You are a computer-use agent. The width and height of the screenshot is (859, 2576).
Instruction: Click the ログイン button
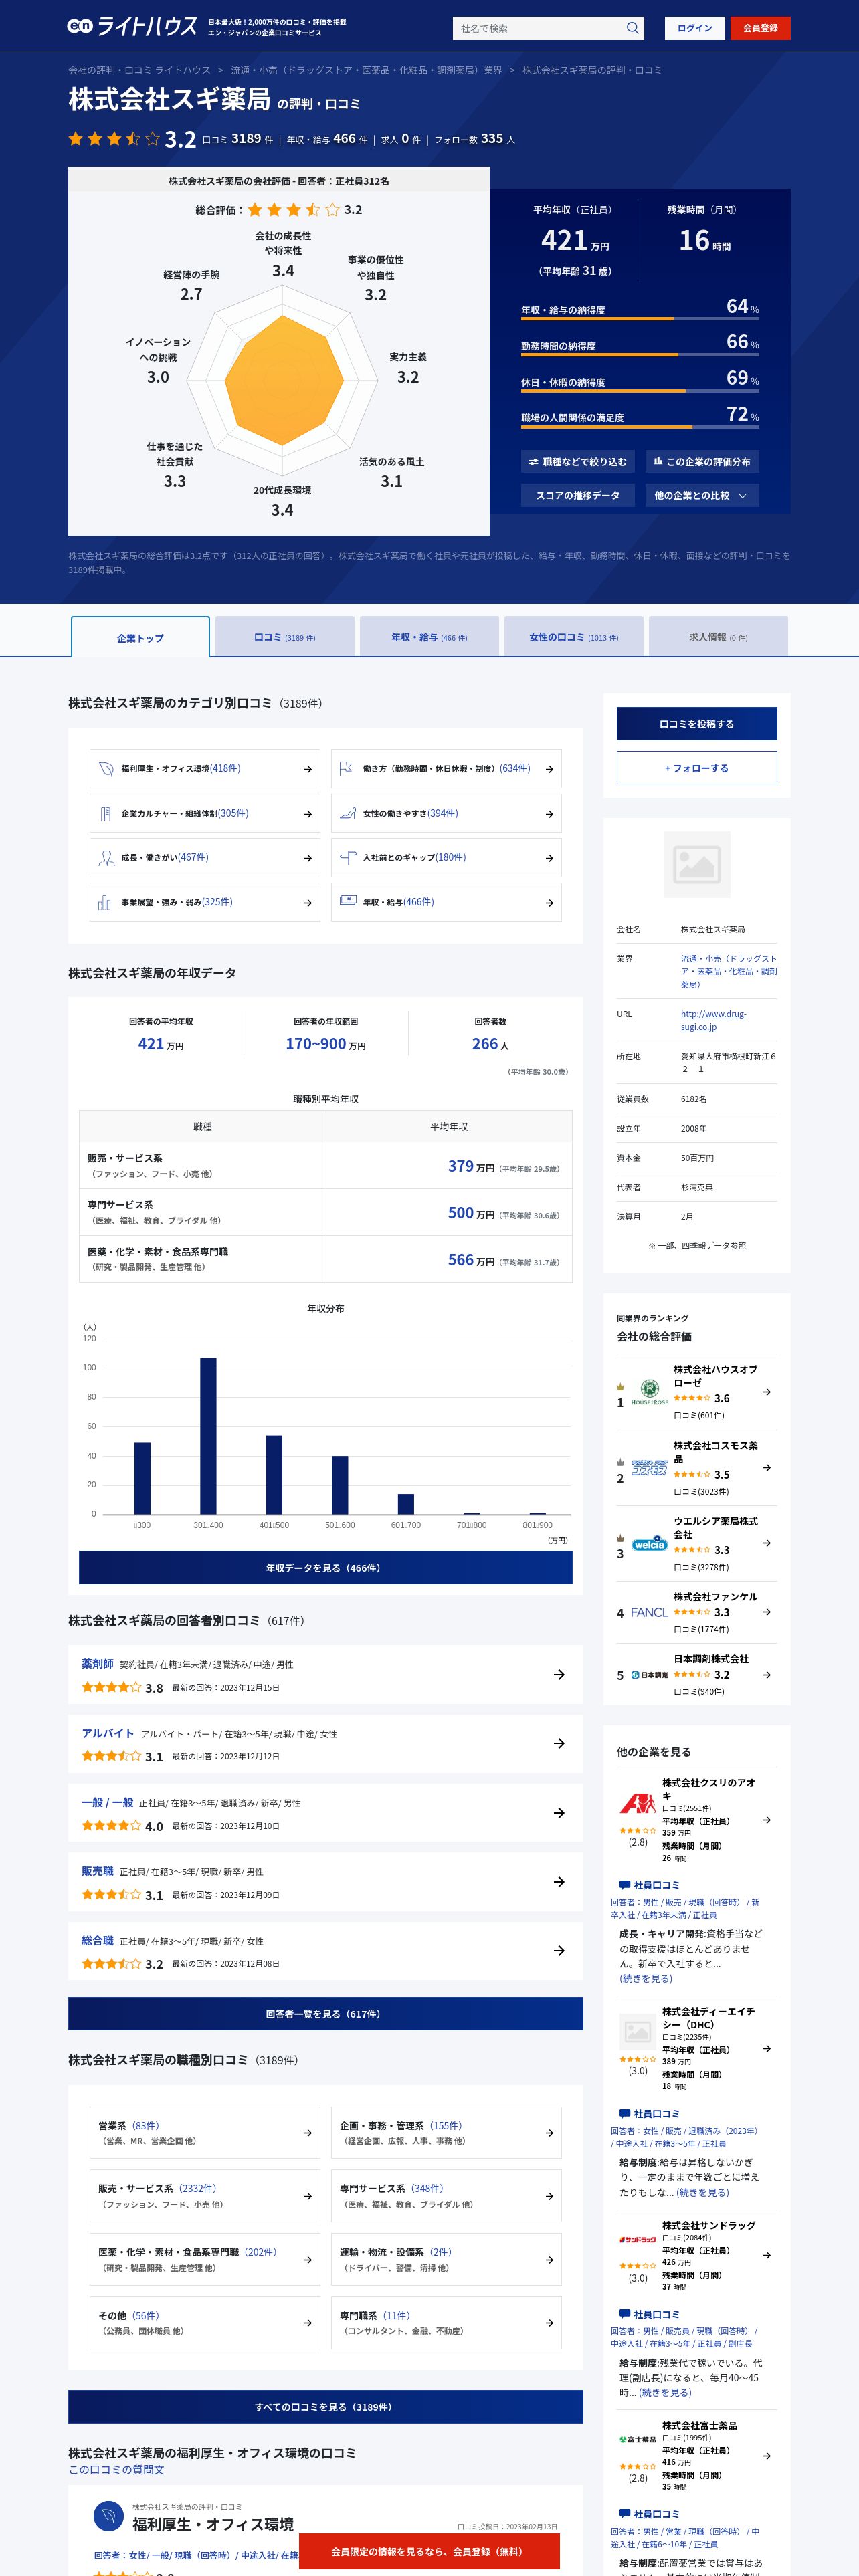694,28
